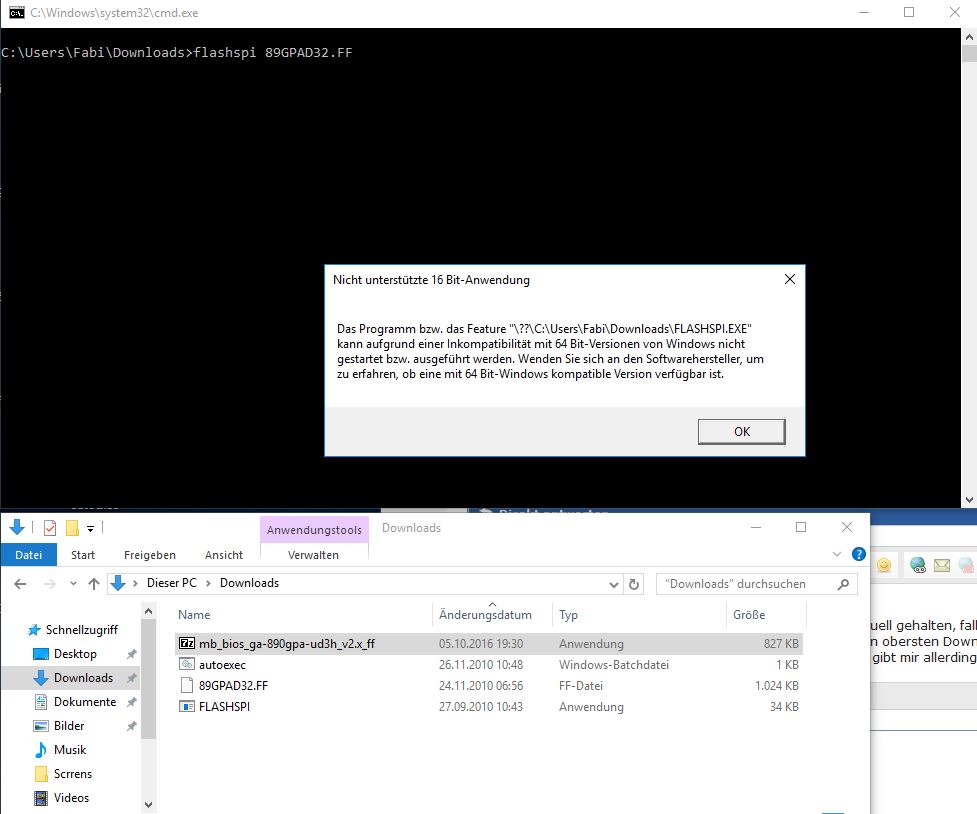This screenshot has width=977, height=814.
Task: Open recent locations dropdown arrow
Action: [x=73, y=584]
